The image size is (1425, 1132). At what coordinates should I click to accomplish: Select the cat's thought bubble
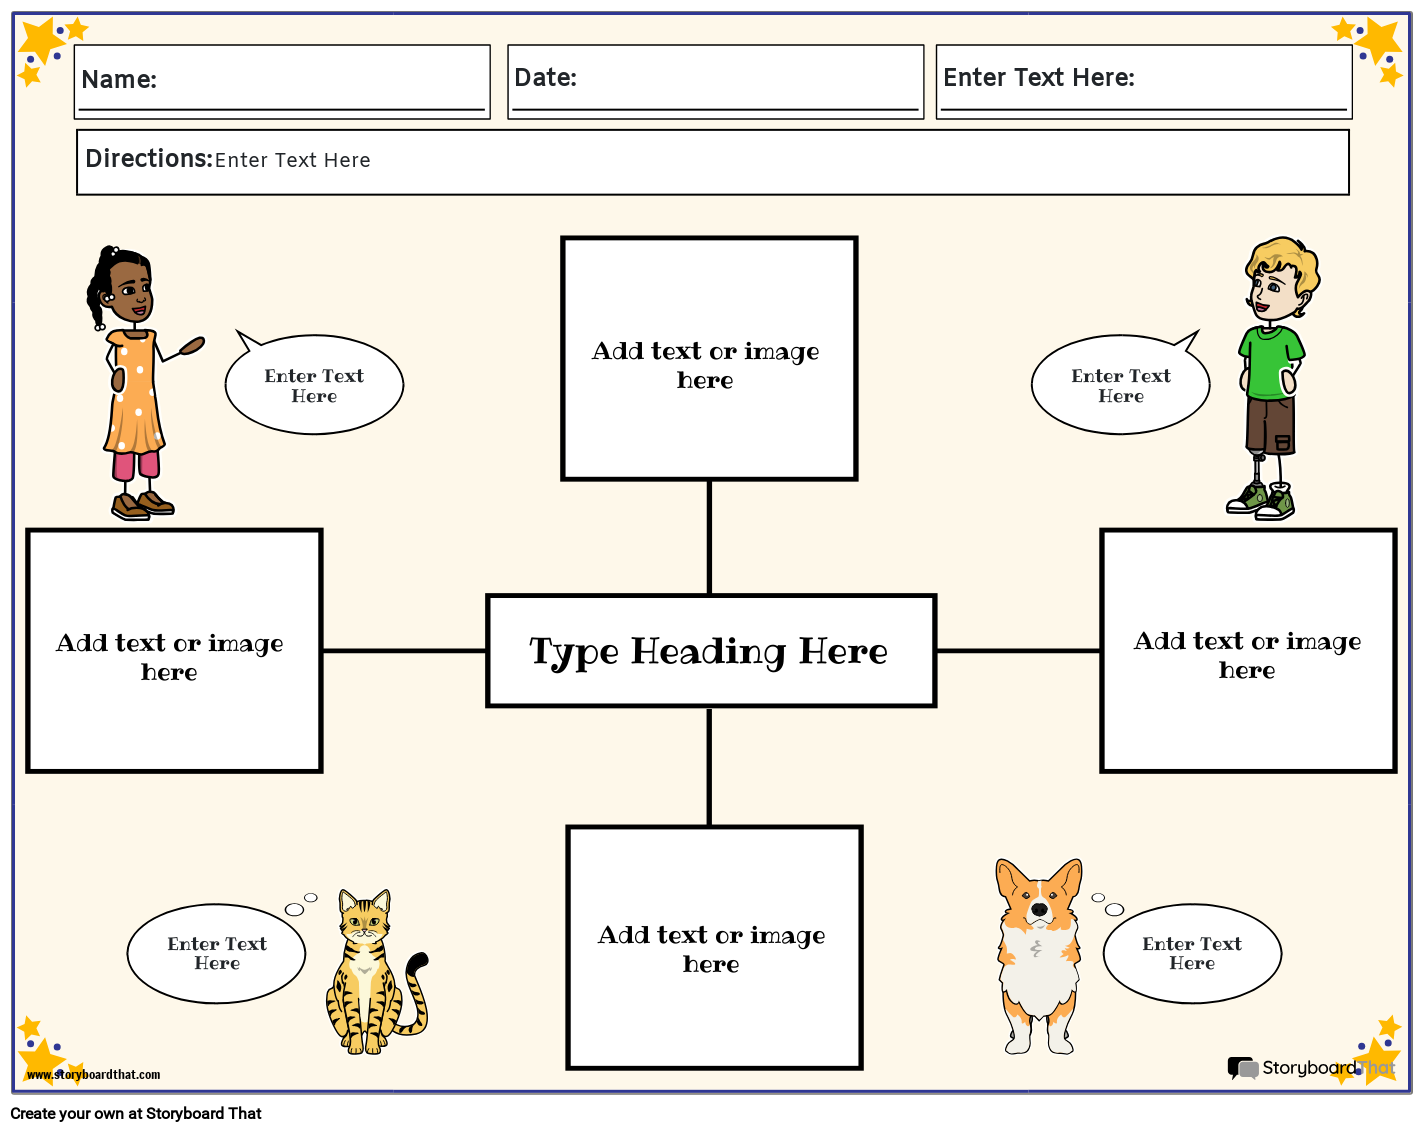point(217,953)
